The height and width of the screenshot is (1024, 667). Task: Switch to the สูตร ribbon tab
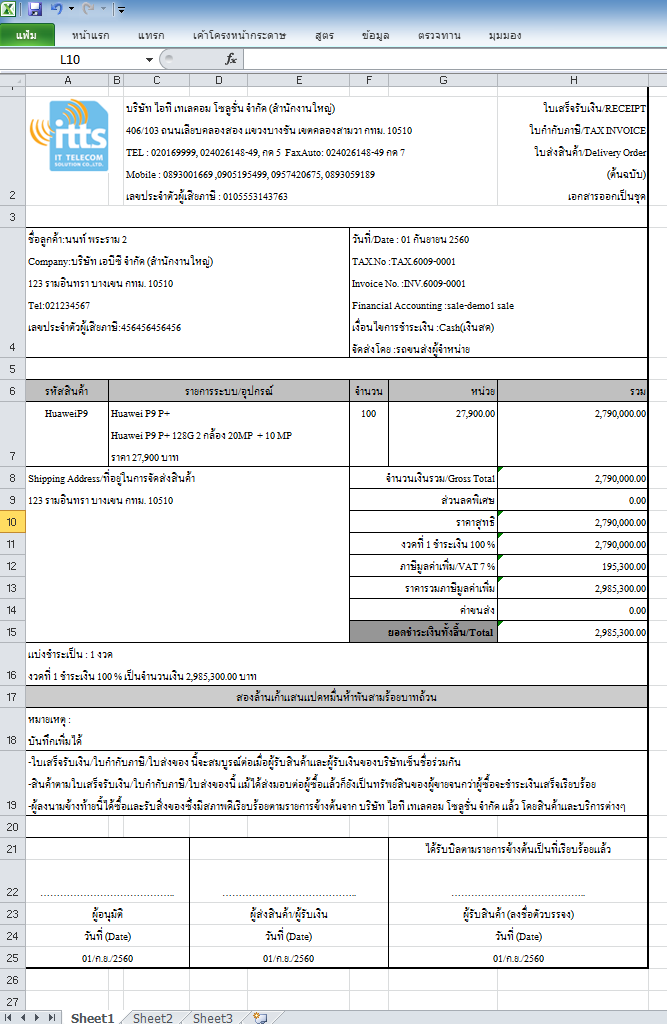[x=325, y=35]
